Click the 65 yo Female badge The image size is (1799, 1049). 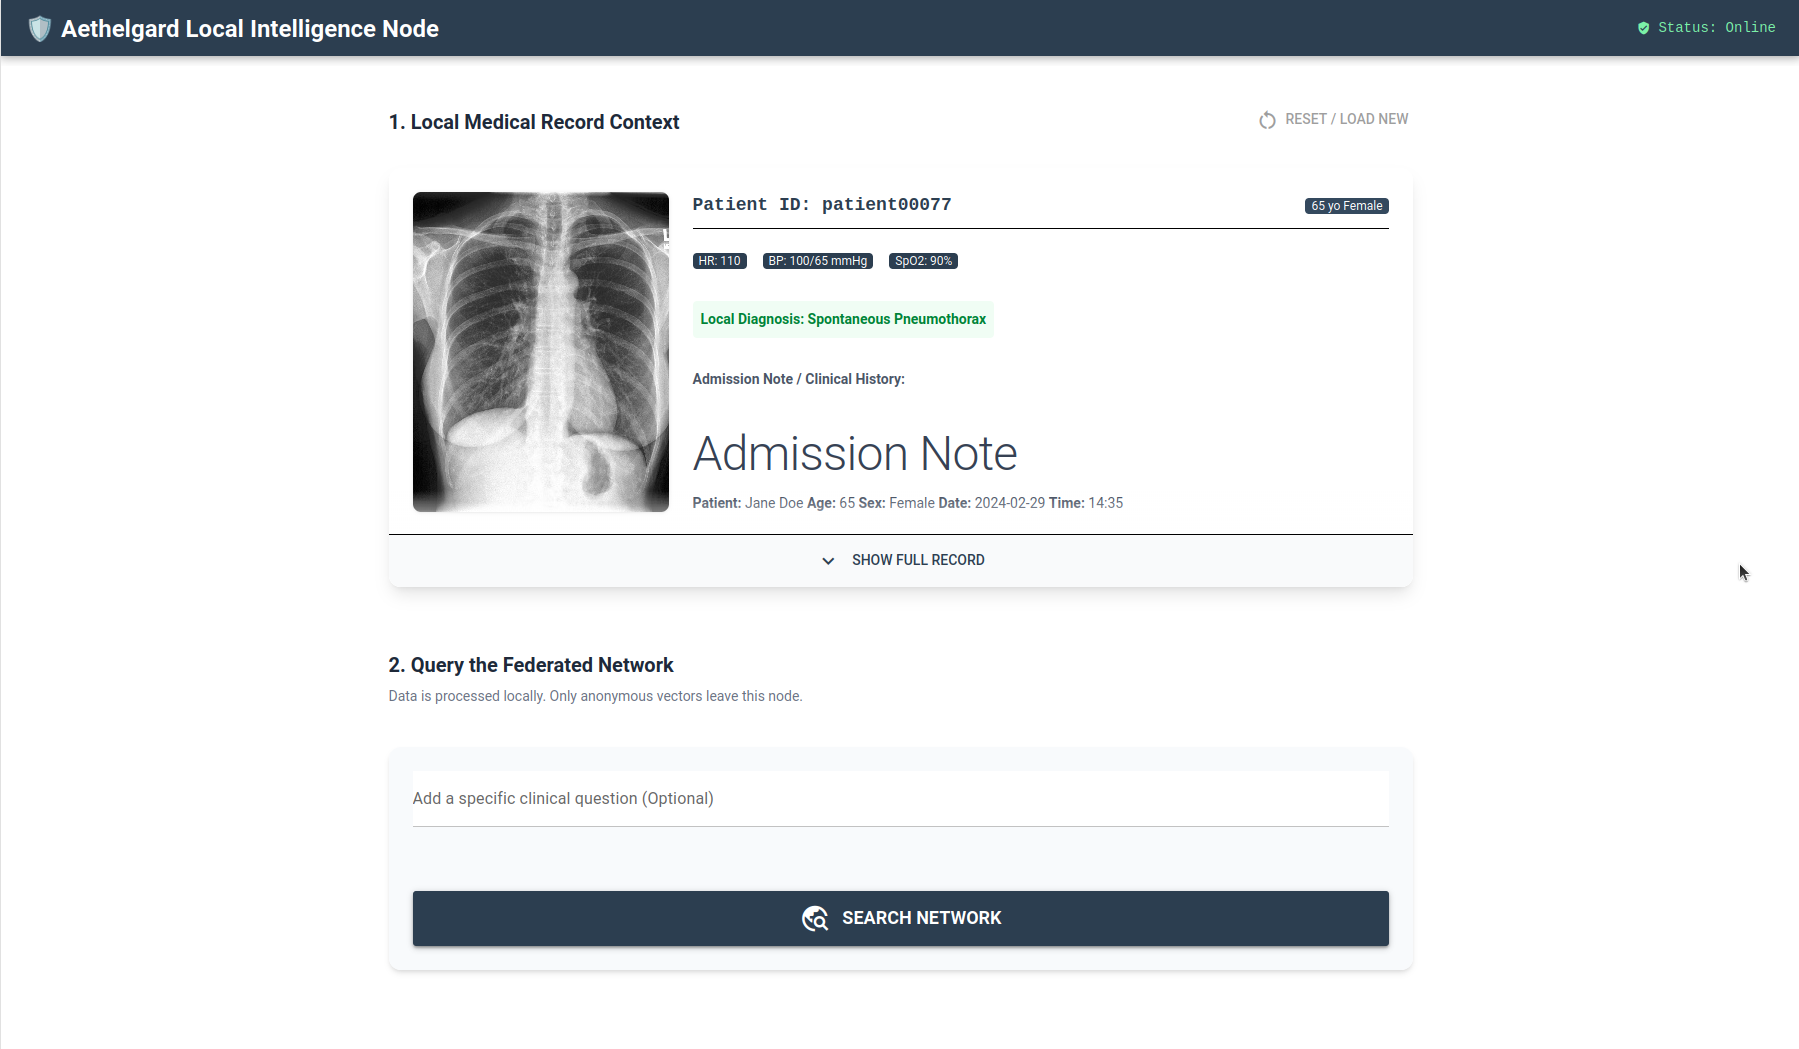click(x=1346, y=206)
